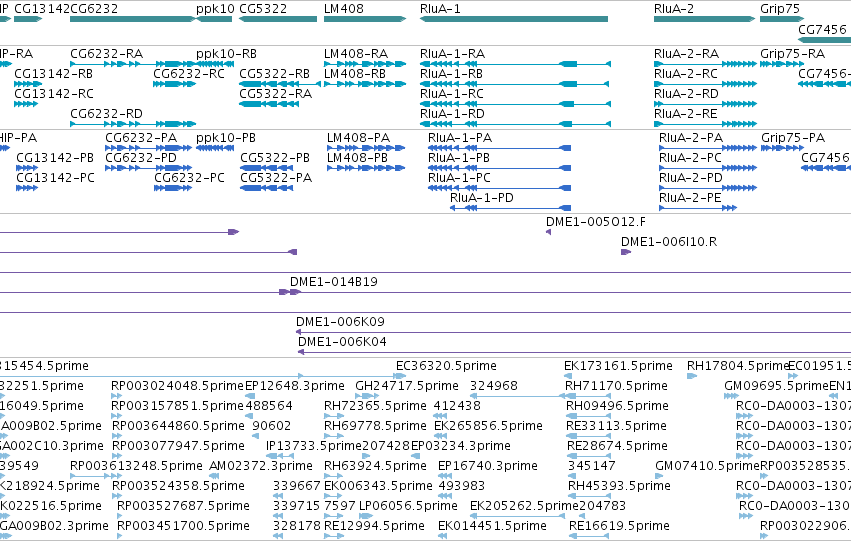Select protein LM408-PA
851x541 pixels.
366,148
